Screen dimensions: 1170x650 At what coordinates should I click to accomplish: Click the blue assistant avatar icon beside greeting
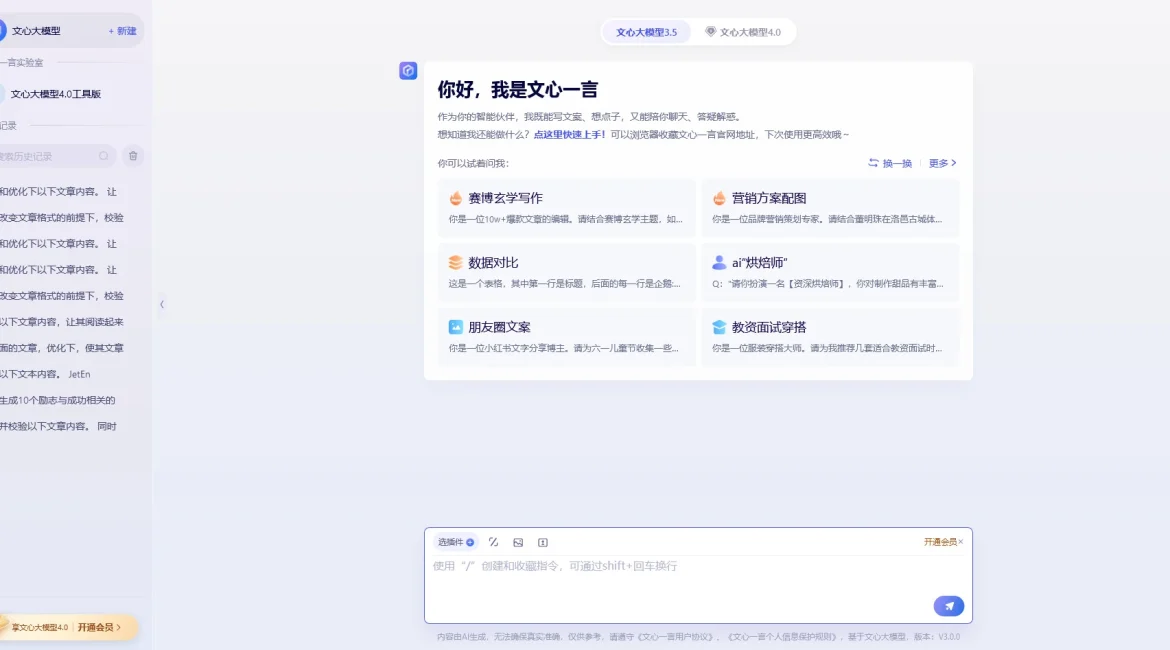click(408, 71)
